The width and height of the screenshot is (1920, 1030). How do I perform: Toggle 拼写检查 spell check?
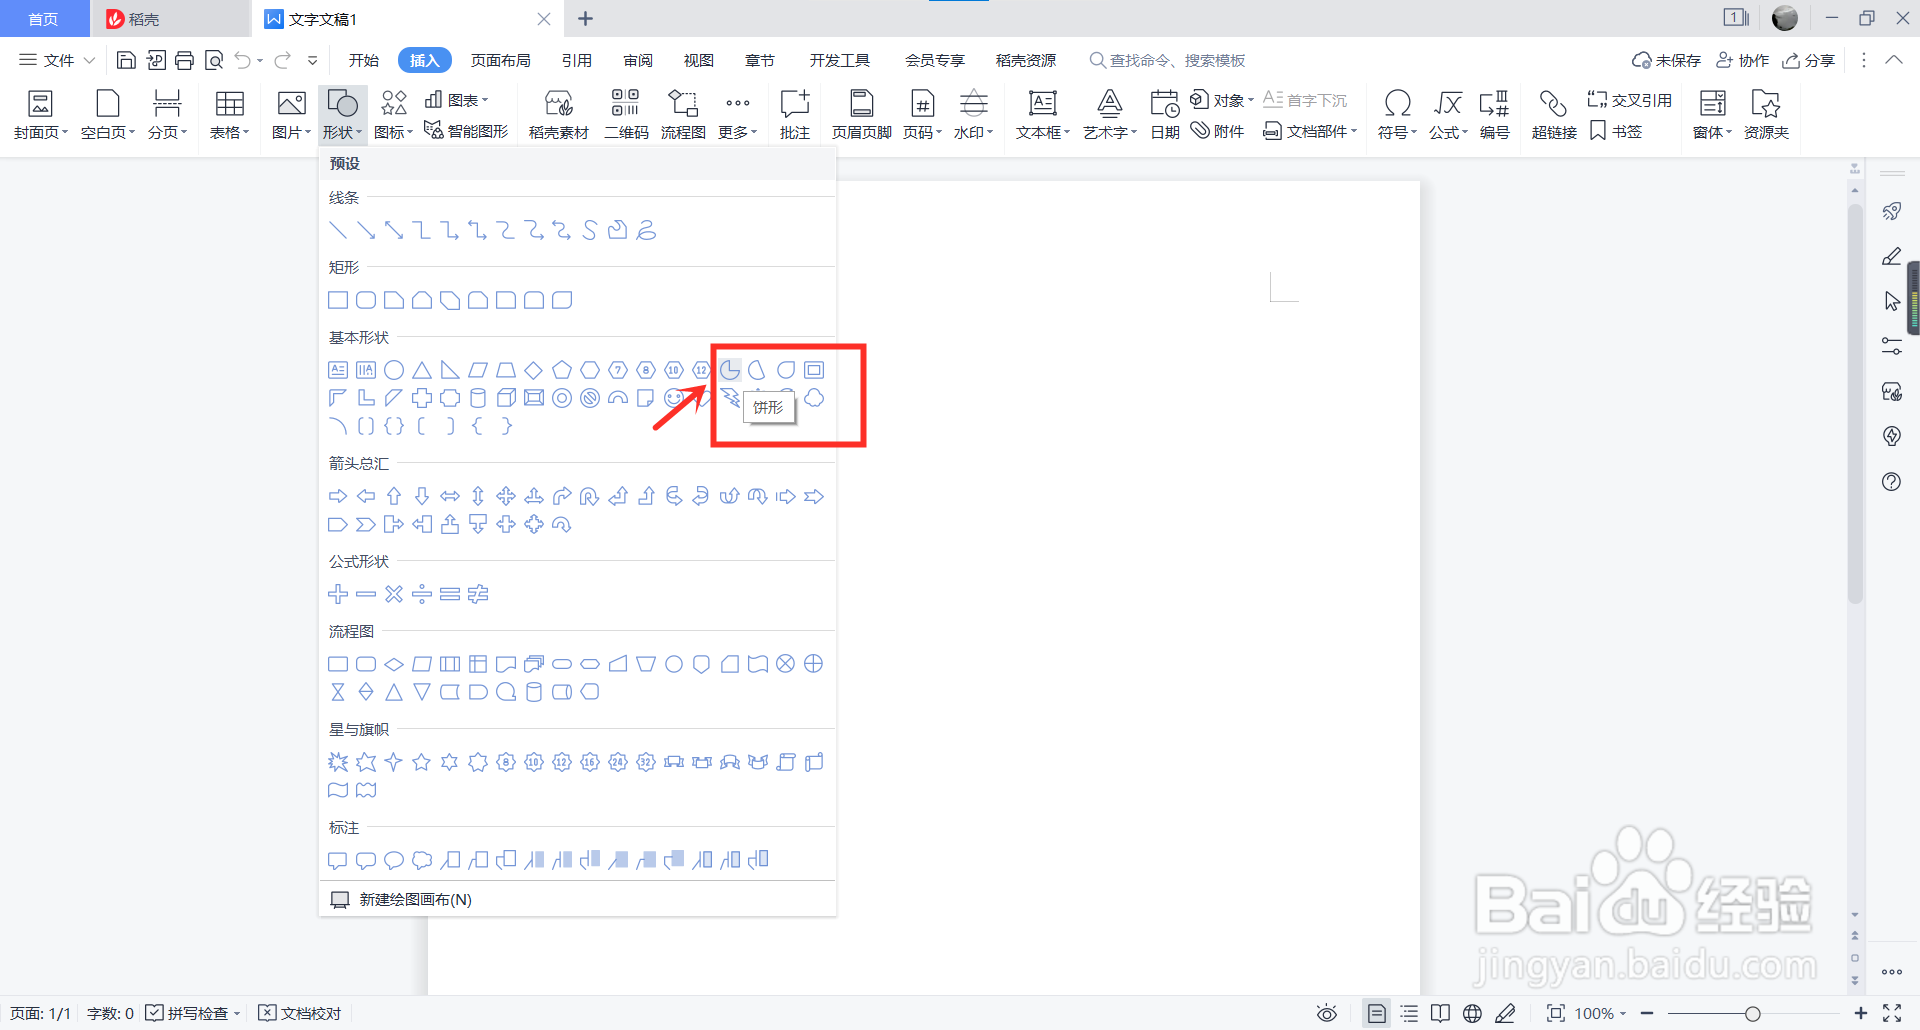[193, 1013]
